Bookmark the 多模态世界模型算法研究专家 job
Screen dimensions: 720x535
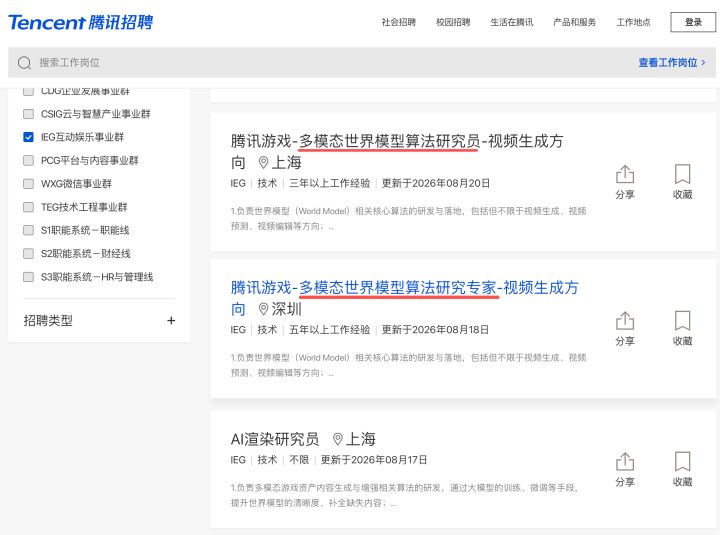coord(682,328)
